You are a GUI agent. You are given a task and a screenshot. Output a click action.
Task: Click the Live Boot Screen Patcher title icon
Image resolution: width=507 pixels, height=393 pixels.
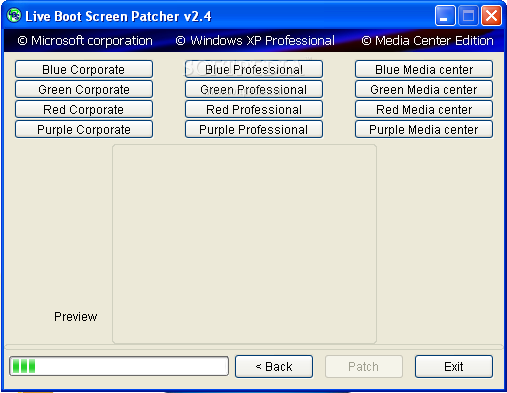(x=14, y=15)
